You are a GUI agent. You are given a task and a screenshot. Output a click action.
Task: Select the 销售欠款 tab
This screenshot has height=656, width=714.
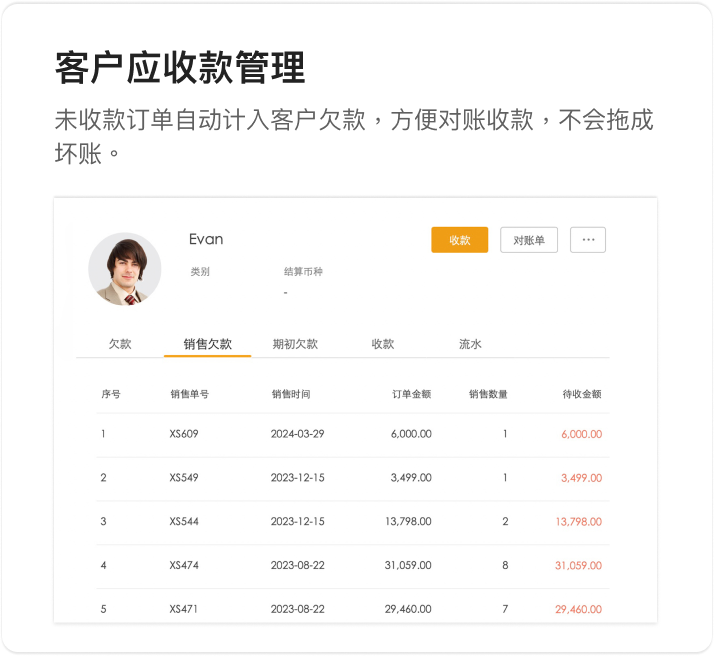(208, 344)
